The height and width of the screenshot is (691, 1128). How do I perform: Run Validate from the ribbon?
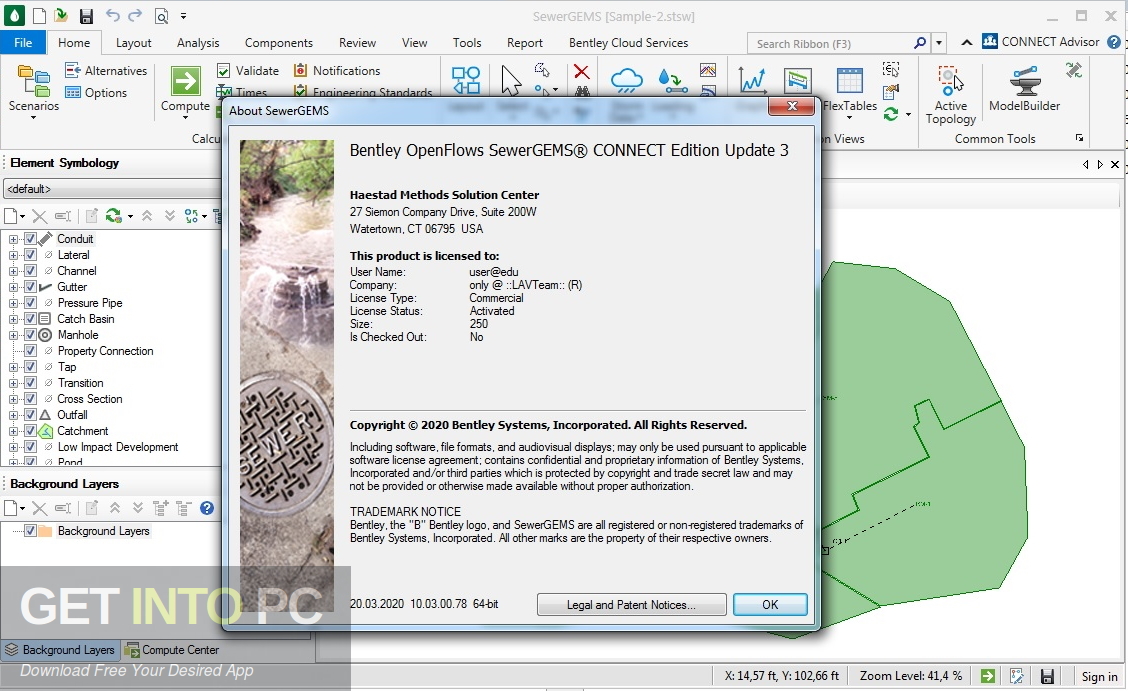pyautogui.click(x=247, y=70)
